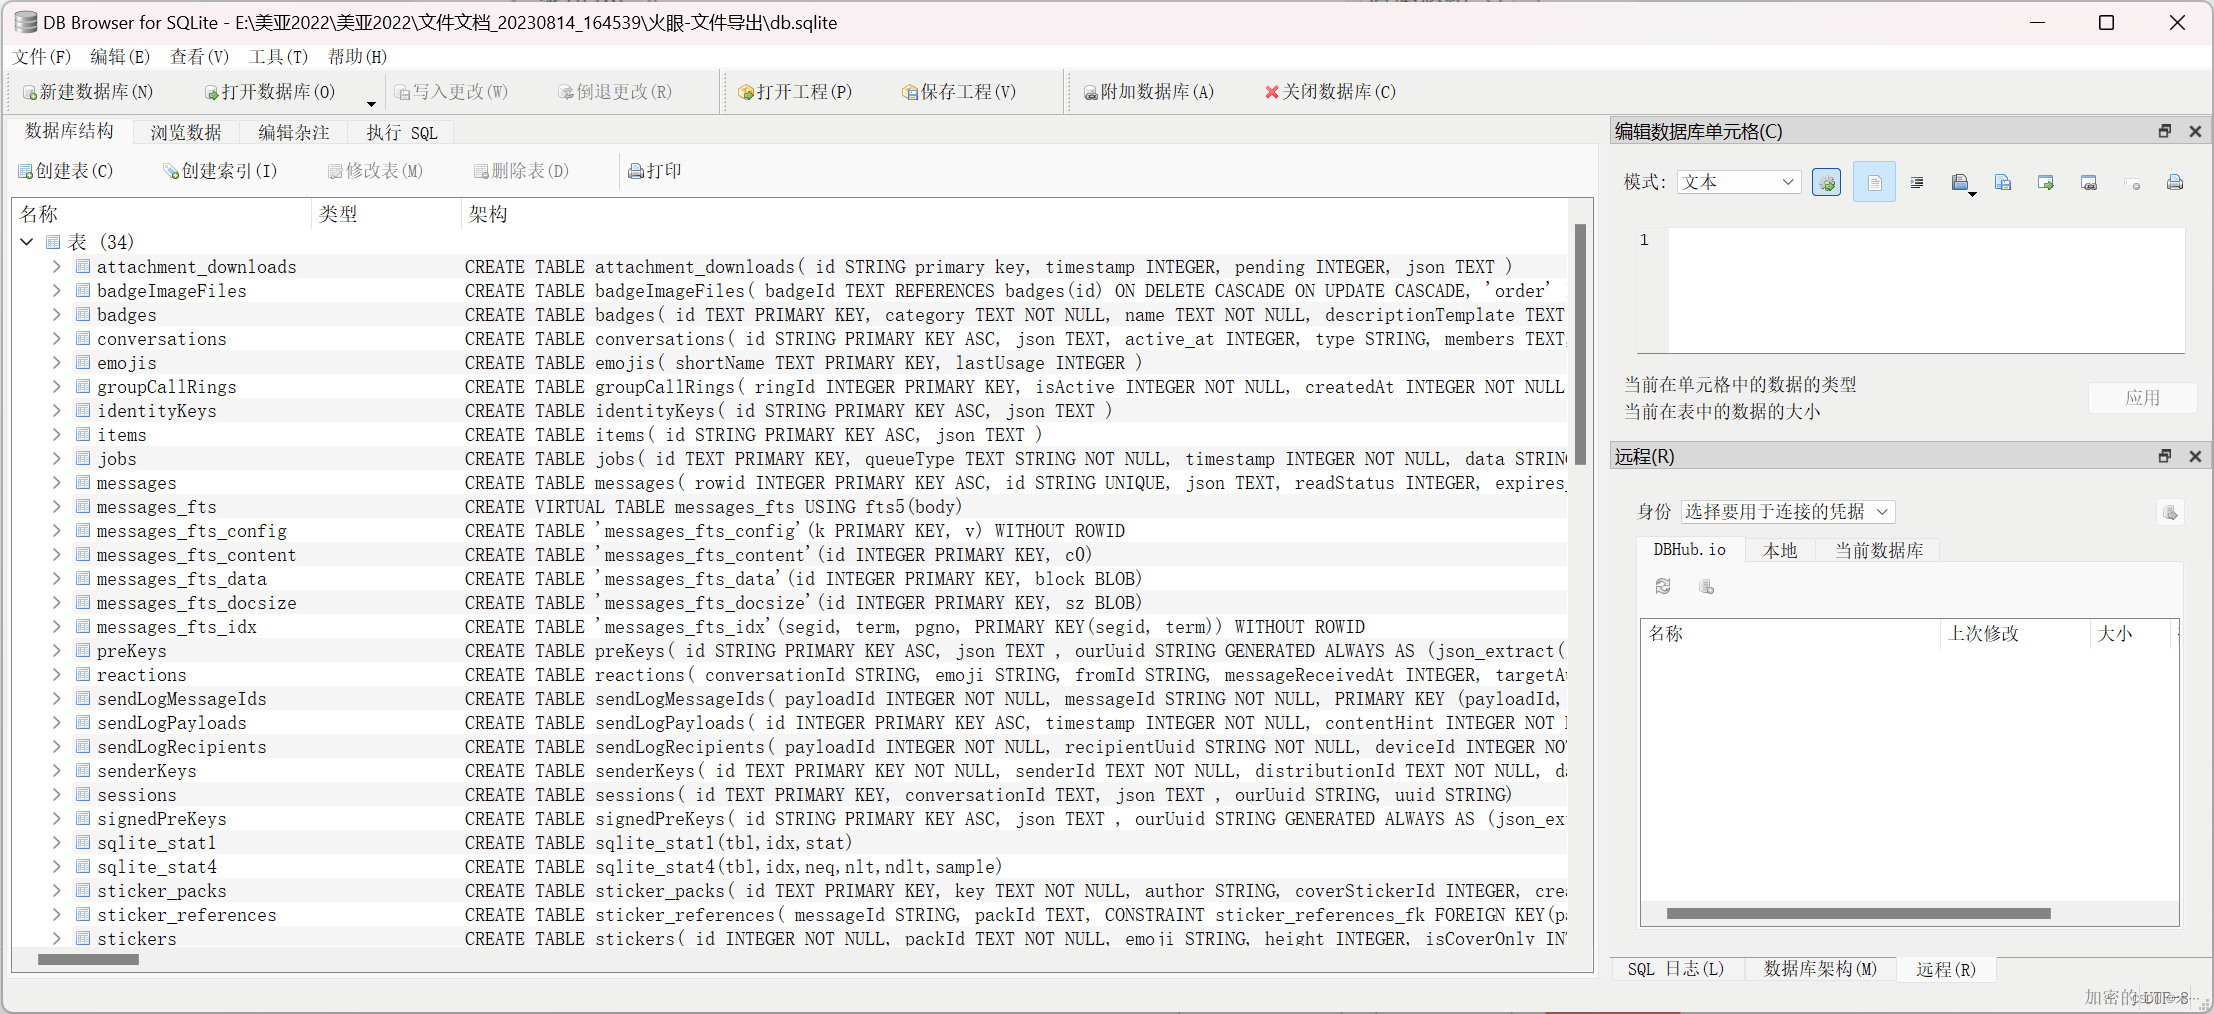Click the Close Database (关闭数据库) red X icon
This screenshot has height=1014, width=2214.
click(1272, 92)
